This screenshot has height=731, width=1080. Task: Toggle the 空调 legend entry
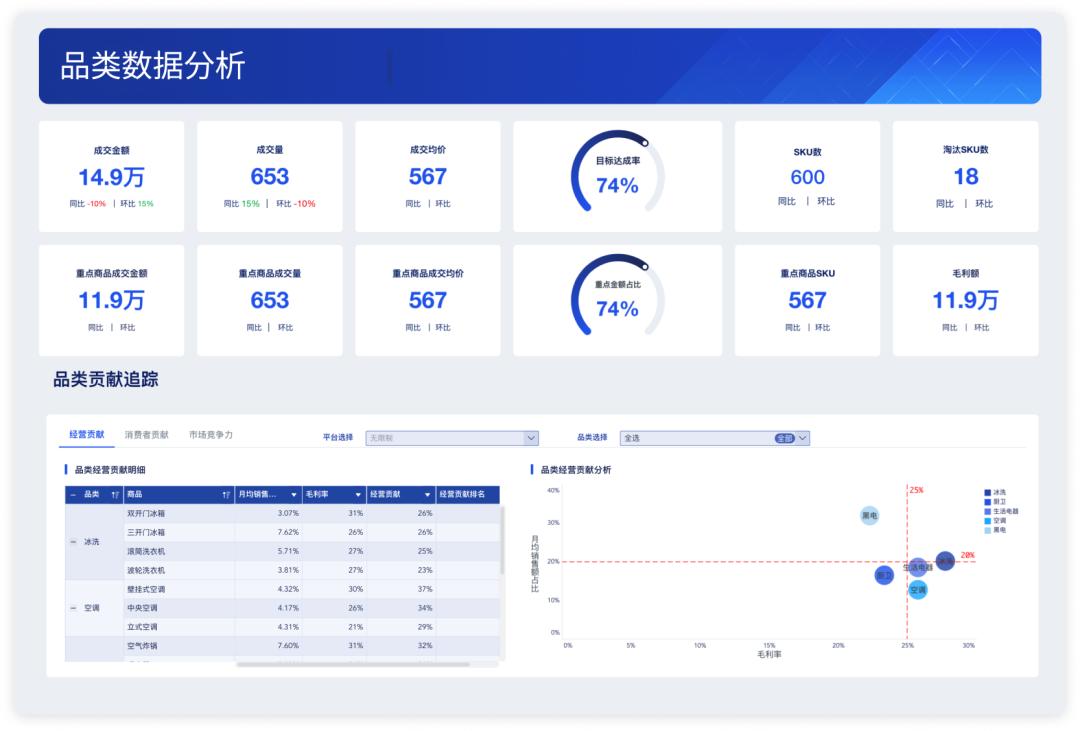[x=995, y=521]
